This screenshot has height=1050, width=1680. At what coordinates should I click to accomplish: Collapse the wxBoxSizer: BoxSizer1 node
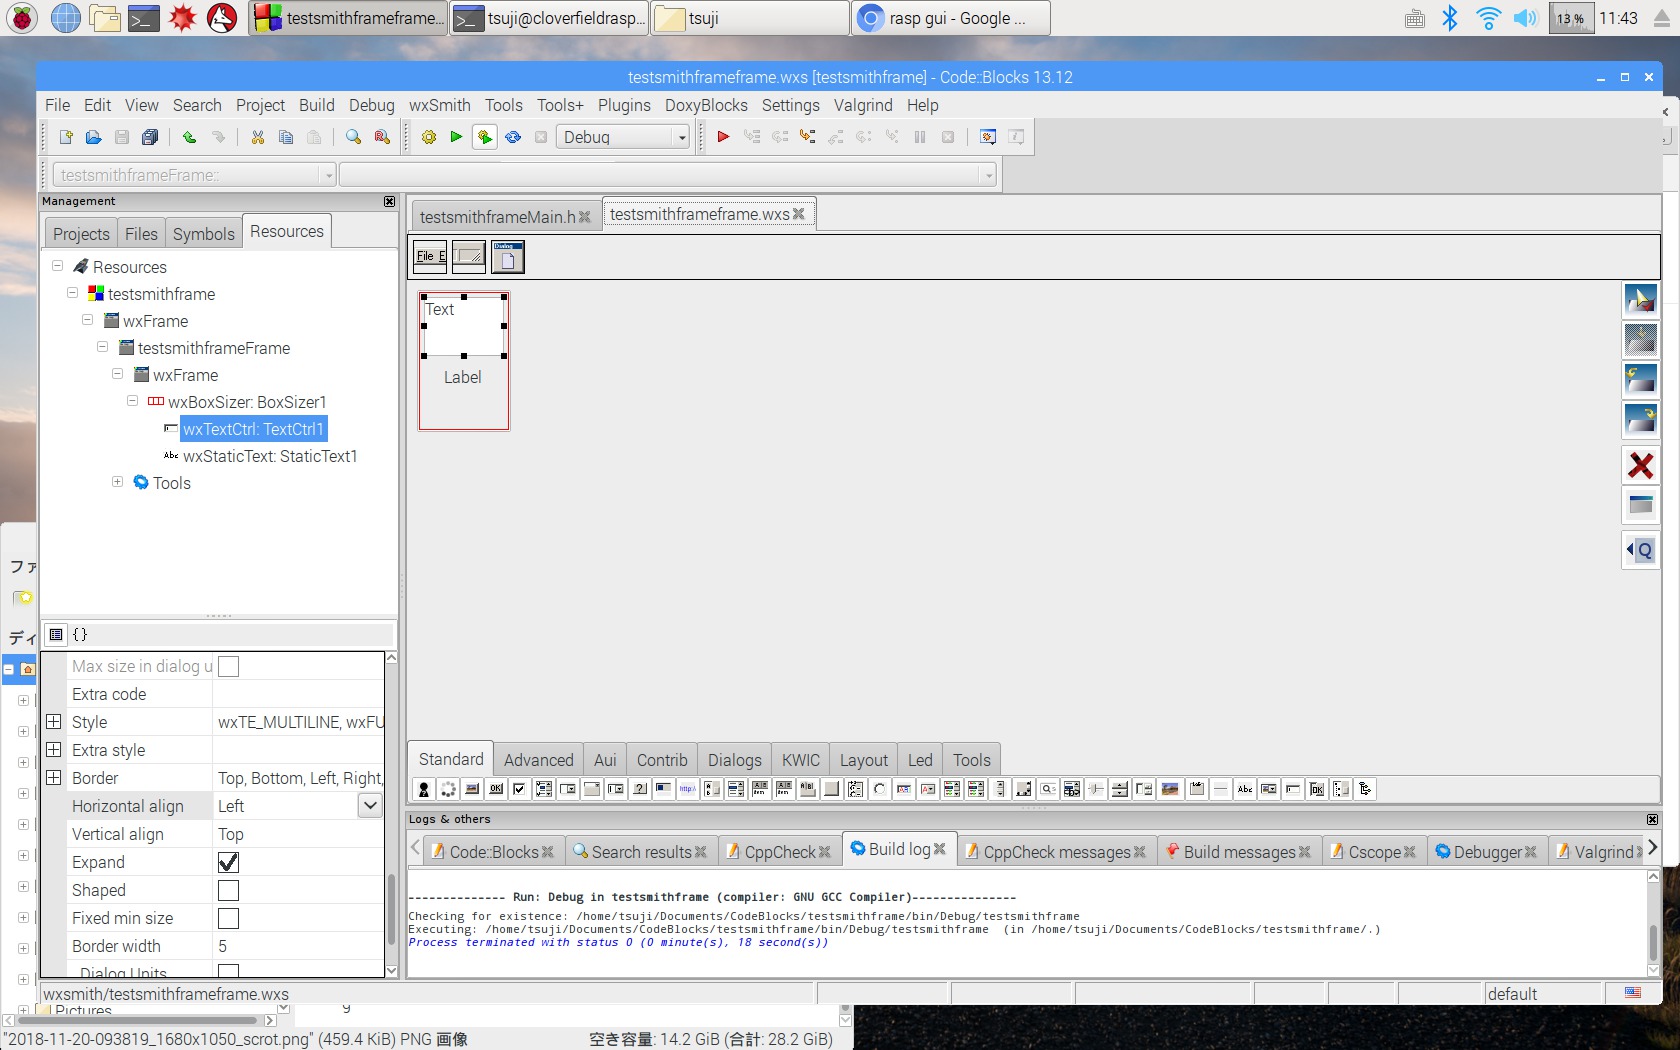point(133,401)
